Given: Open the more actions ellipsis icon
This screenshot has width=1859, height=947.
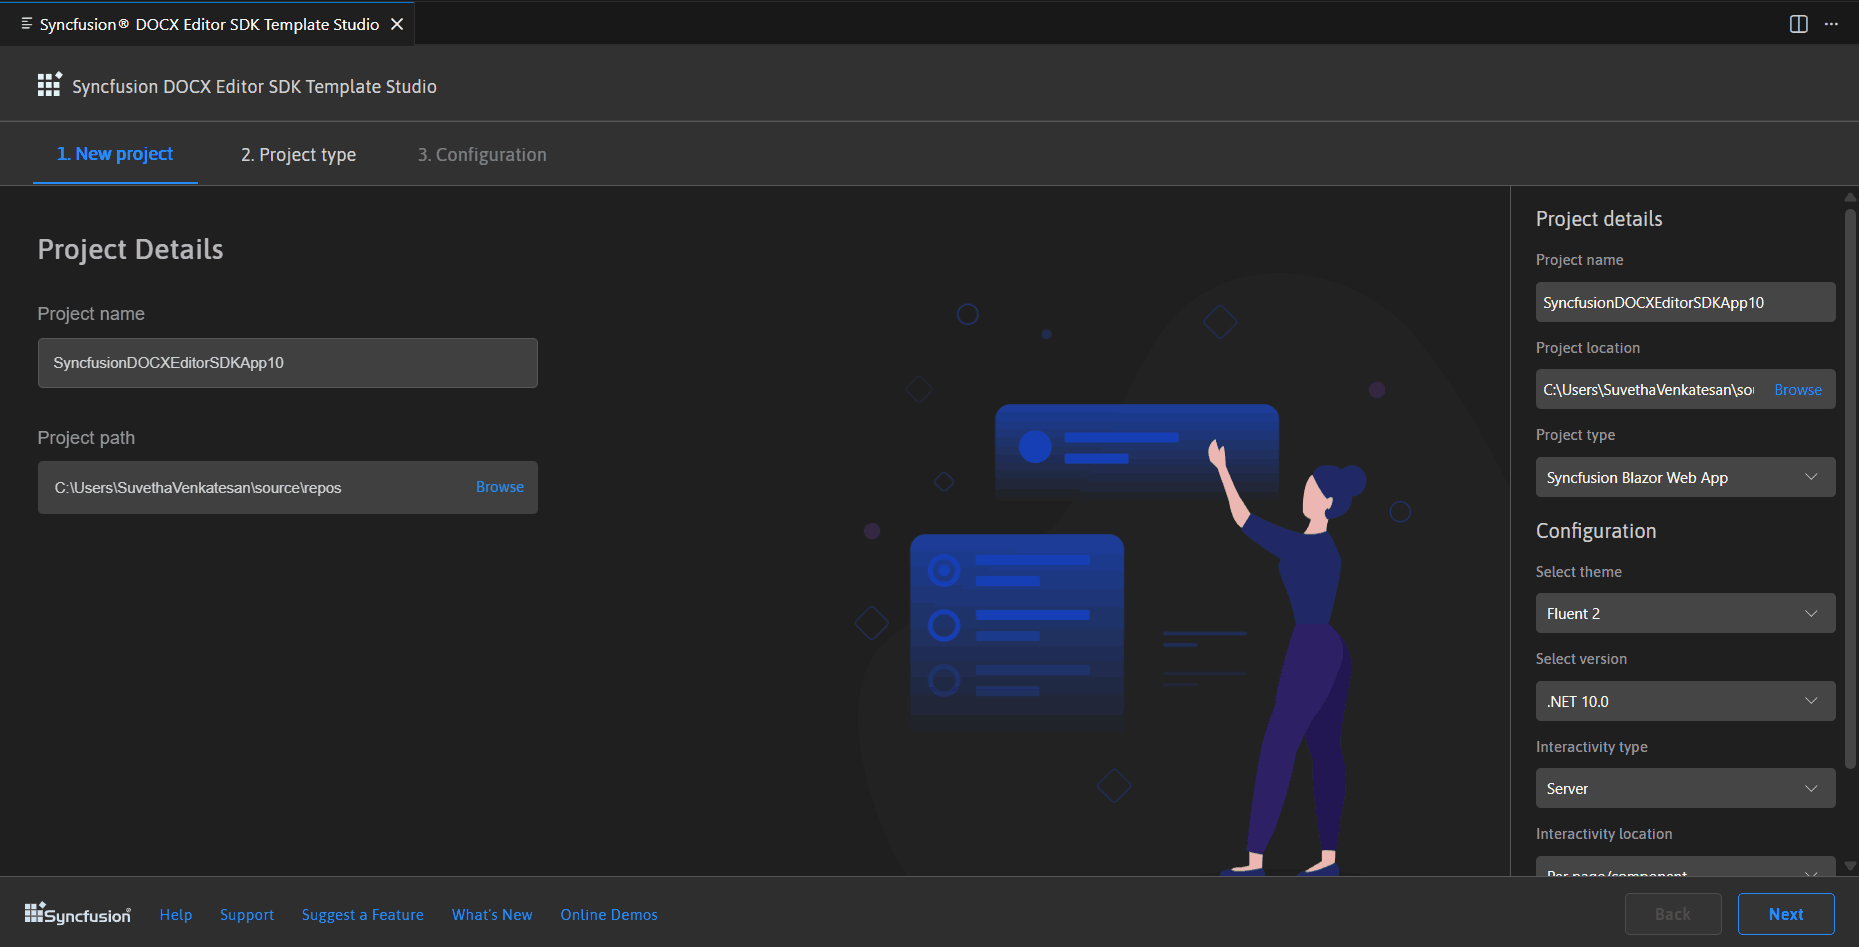Looking at the screenshot, I should point(1831,23).
